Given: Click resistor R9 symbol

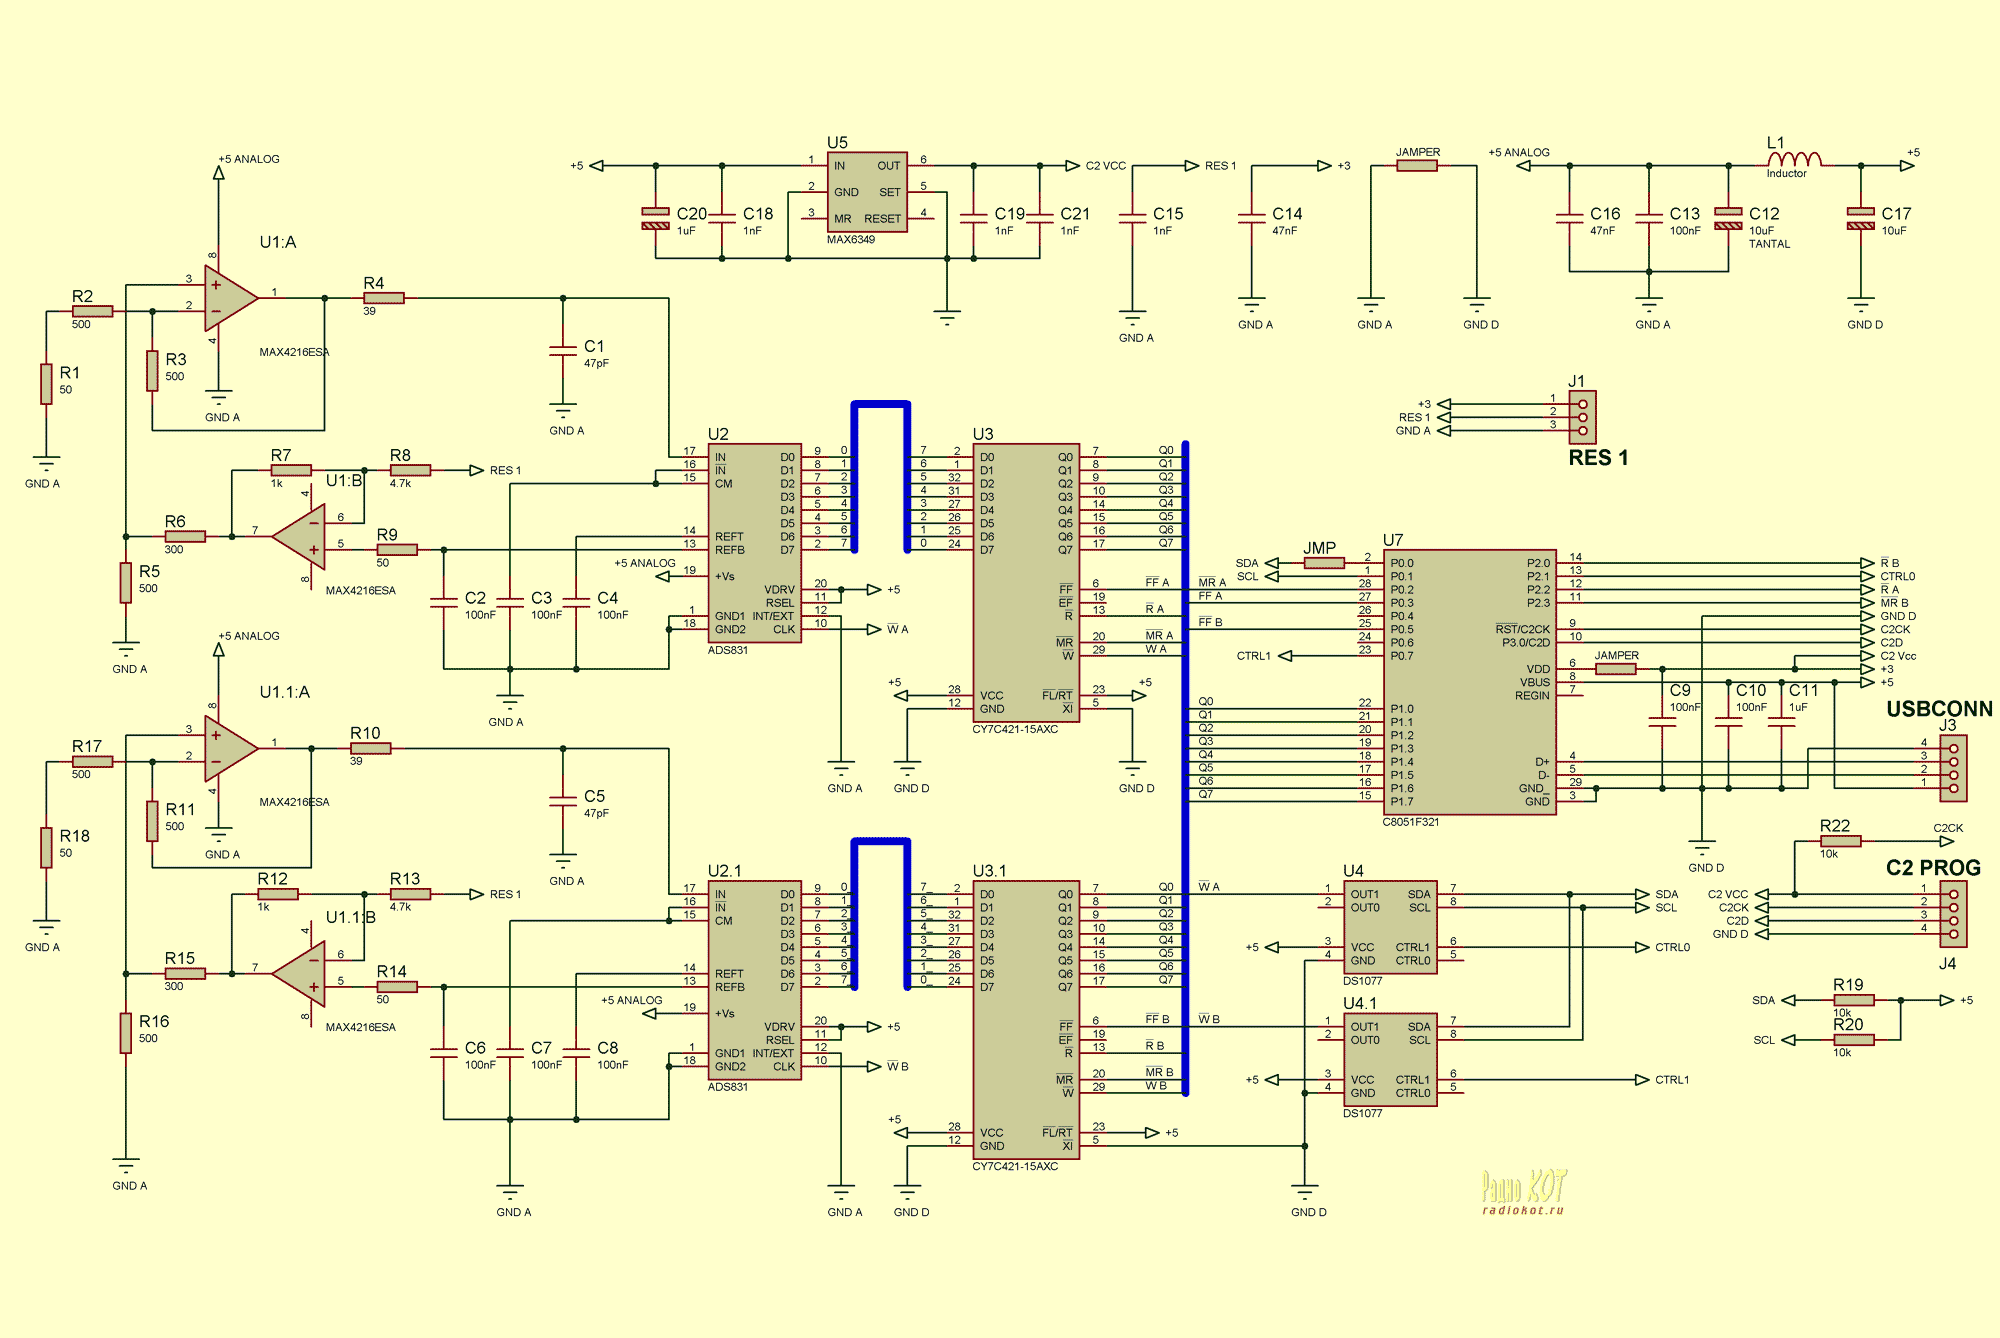Looking at the screenshot, I should pos(397,550).
